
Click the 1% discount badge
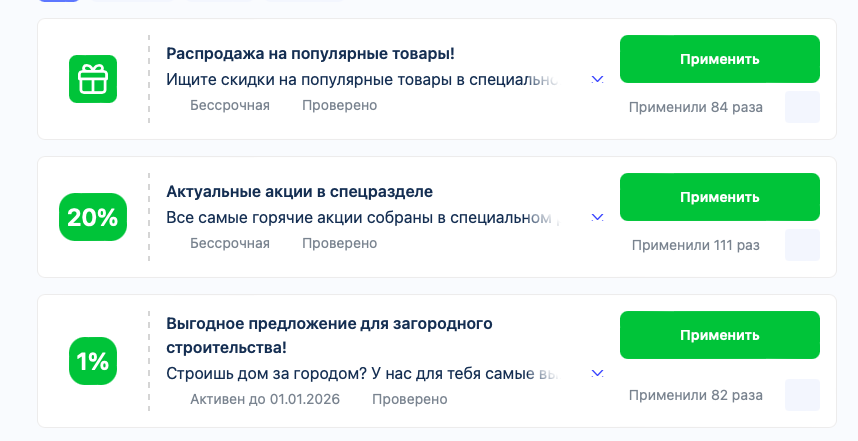(x=93, y=361)
